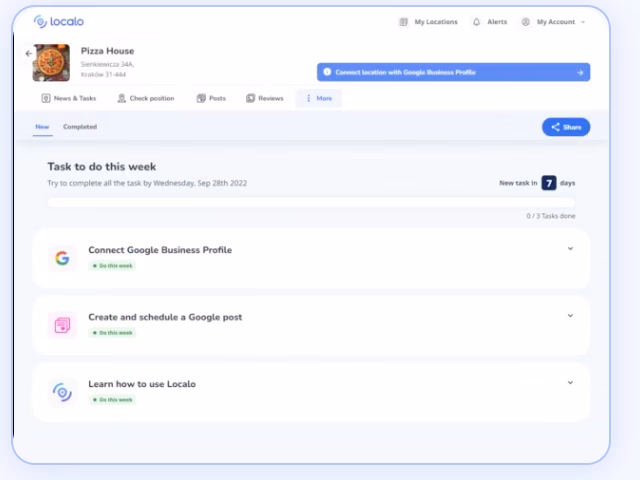Open Create and schedule a Google post title
The height and width of the screenshot is (480, 640).
tap(165, 317)
